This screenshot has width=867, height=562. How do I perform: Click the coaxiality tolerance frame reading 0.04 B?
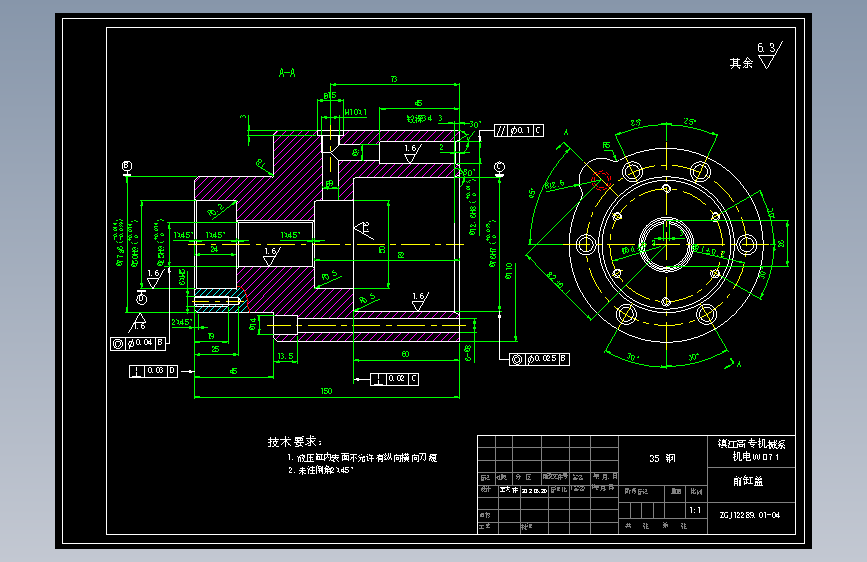pyautogui.click(x=138, y=344)
